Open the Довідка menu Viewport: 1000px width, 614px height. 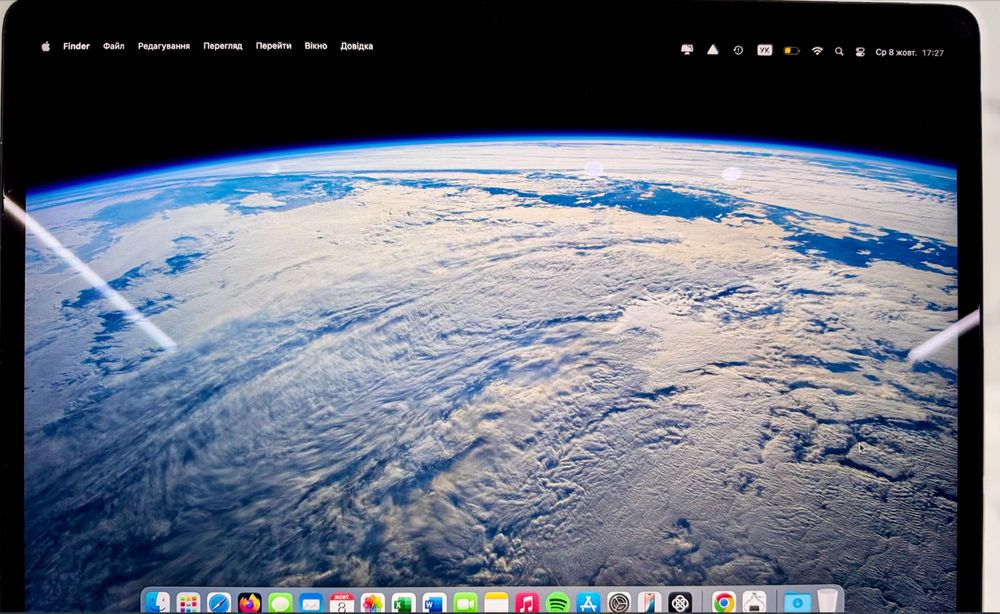357,46
